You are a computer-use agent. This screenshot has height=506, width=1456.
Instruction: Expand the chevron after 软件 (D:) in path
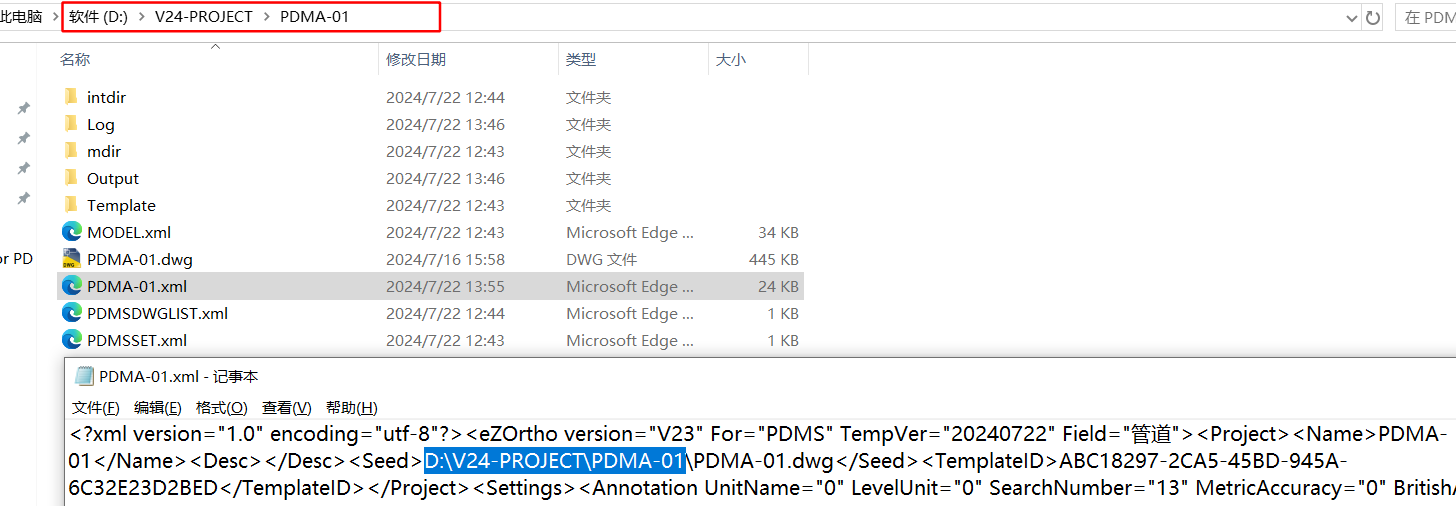coord(141,17)
